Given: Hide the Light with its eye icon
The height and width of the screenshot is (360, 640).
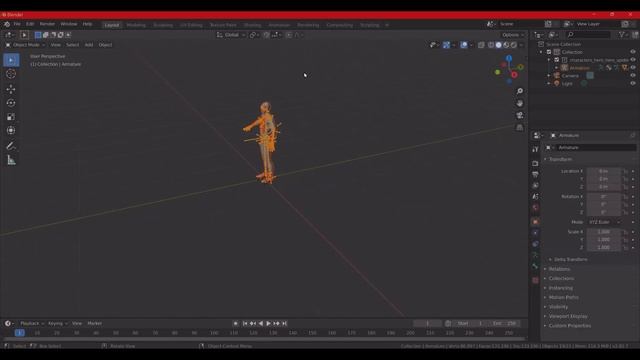Looking at the screenshot, I should [x=633, y=83].
